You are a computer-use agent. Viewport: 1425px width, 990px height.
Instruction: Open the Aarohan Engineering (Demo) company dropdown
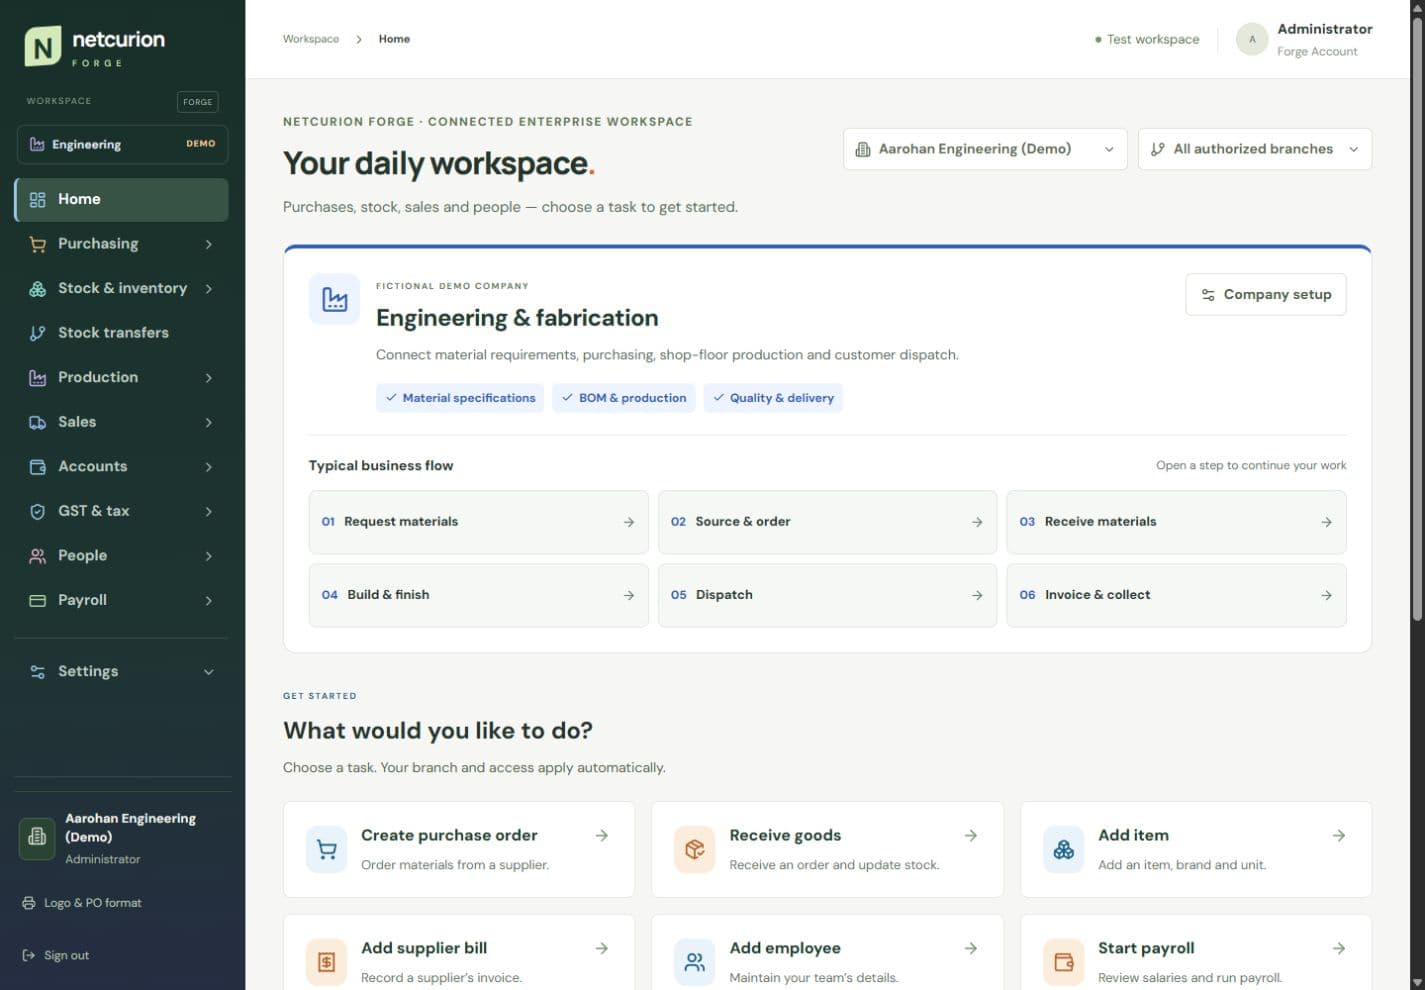click(985, 149)
